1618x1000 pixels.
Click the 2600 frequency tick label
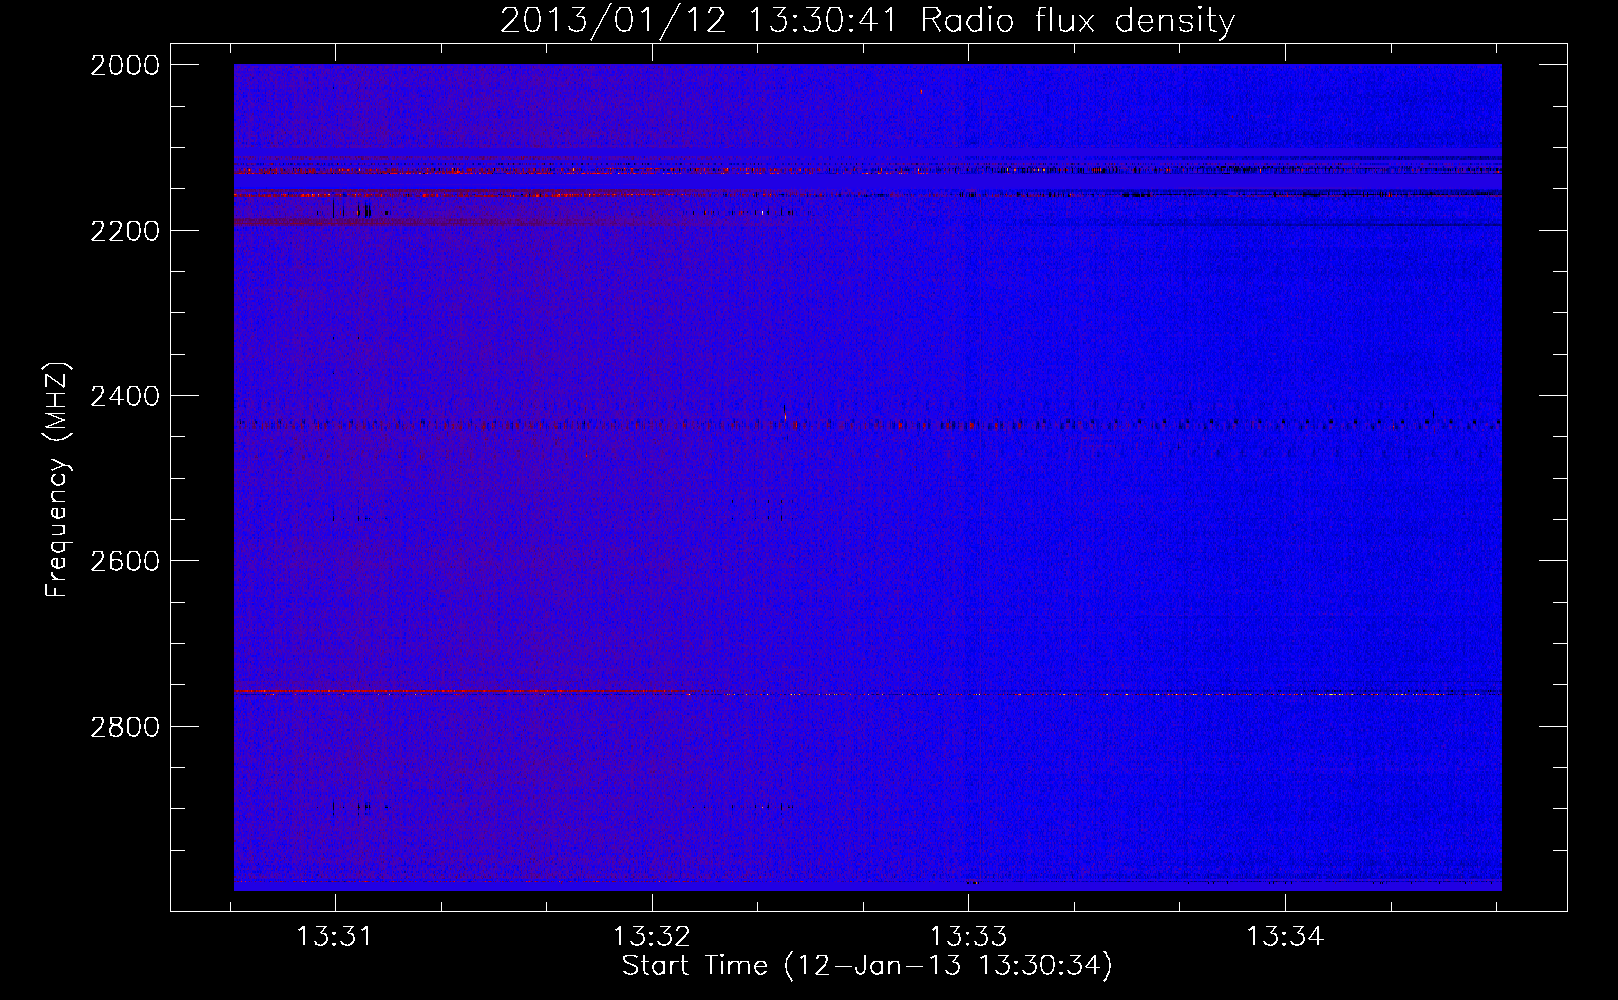[125, 561]
